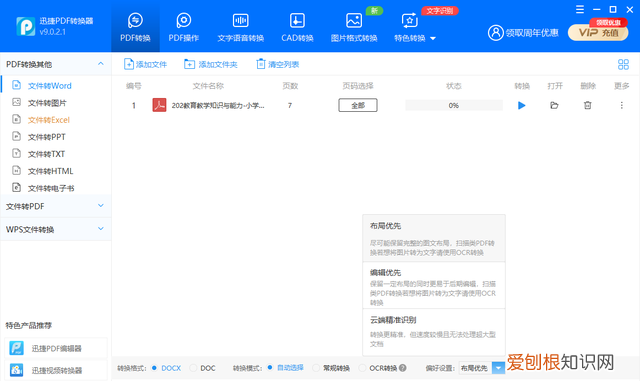Click 特色产品推荐 section label

29,325
